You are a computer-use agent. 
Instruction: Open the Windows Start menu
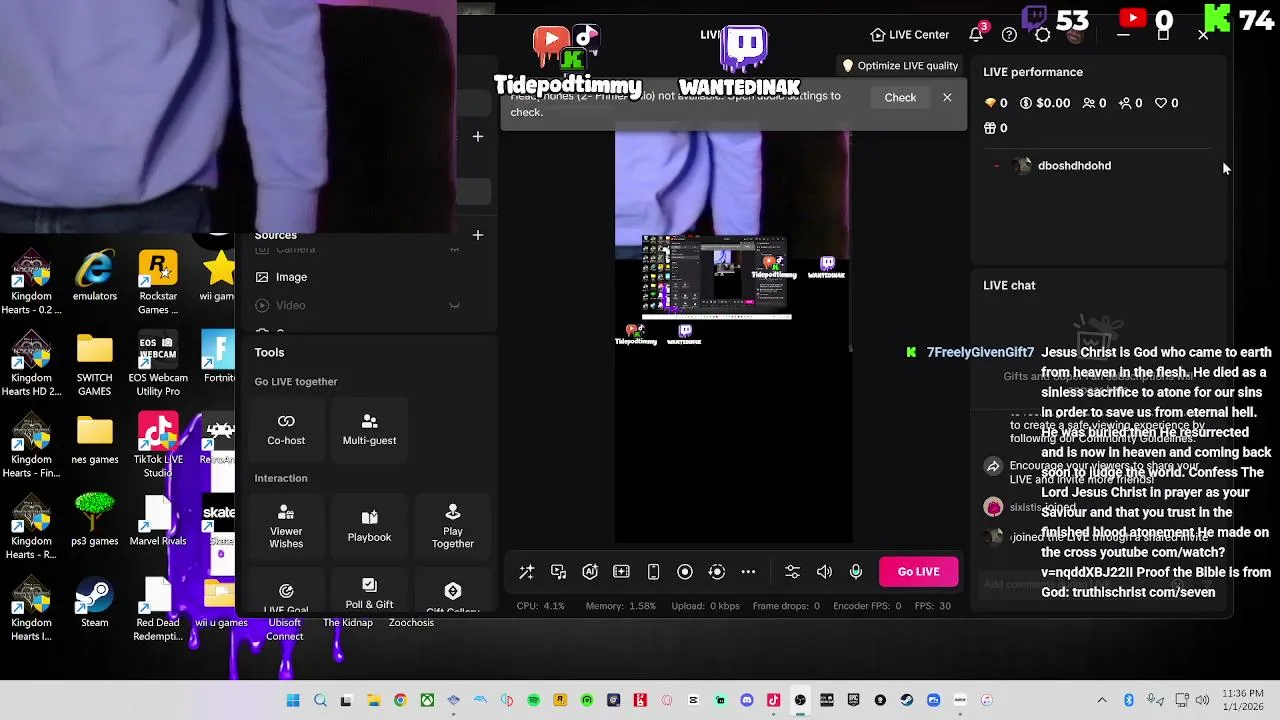pyautogui.click(x=293, y=700)
